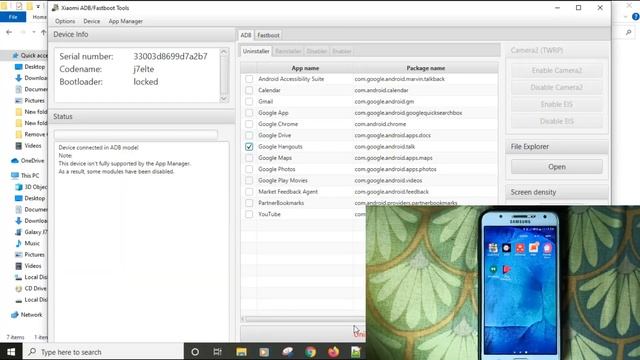
Task: Click the Enable Camera2 button
Action: pyautogui.click(x=557, y=70)
